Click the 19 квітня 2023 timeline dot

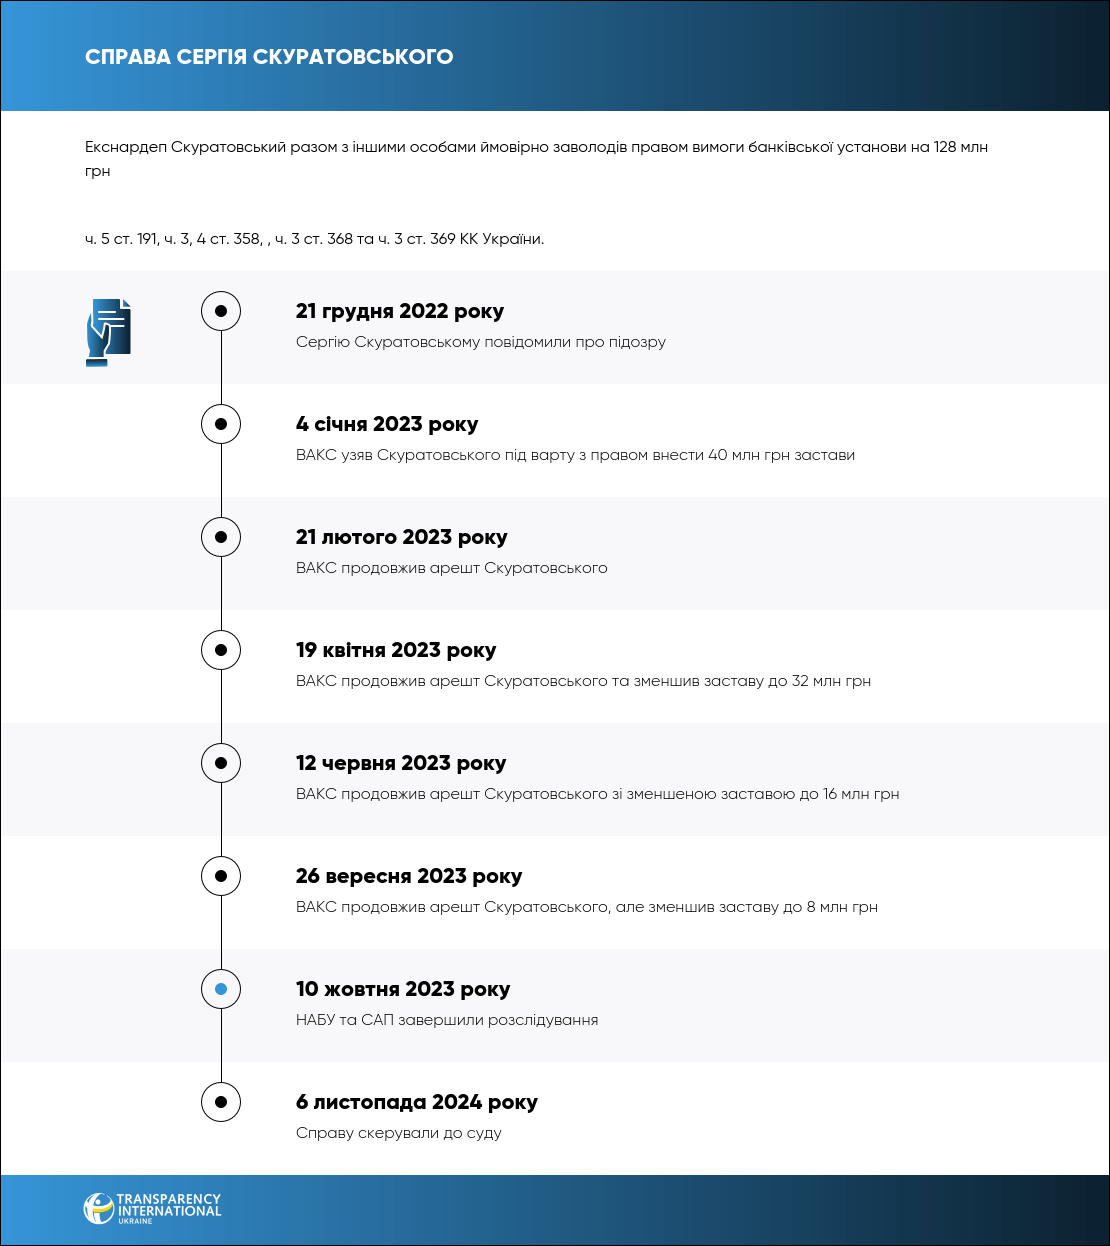(221, 650)
